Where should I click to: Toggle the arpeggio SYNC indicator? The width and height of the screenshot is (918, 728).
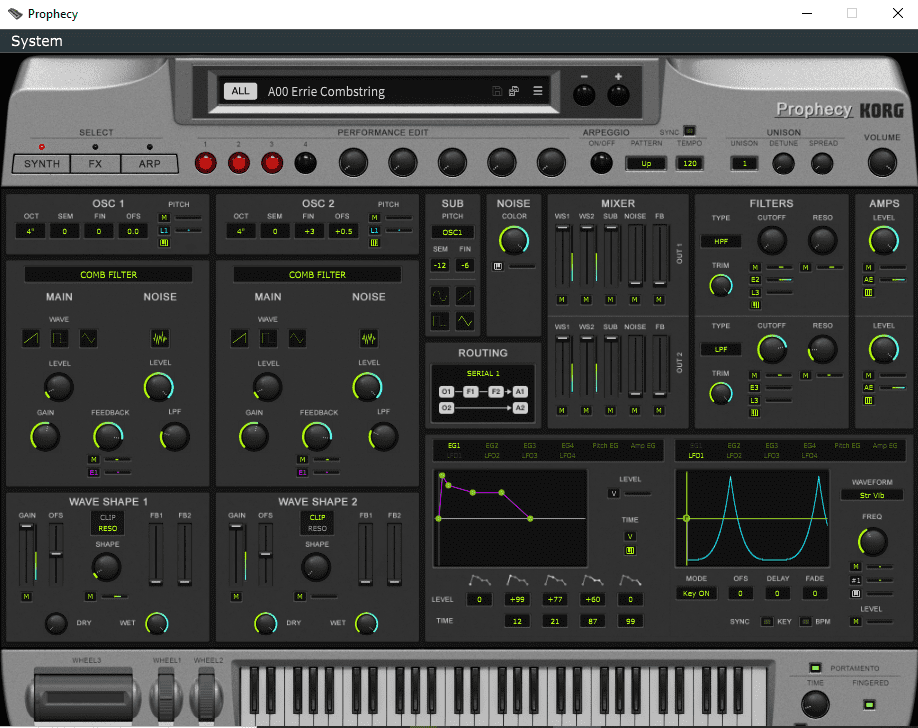(690, 131)
